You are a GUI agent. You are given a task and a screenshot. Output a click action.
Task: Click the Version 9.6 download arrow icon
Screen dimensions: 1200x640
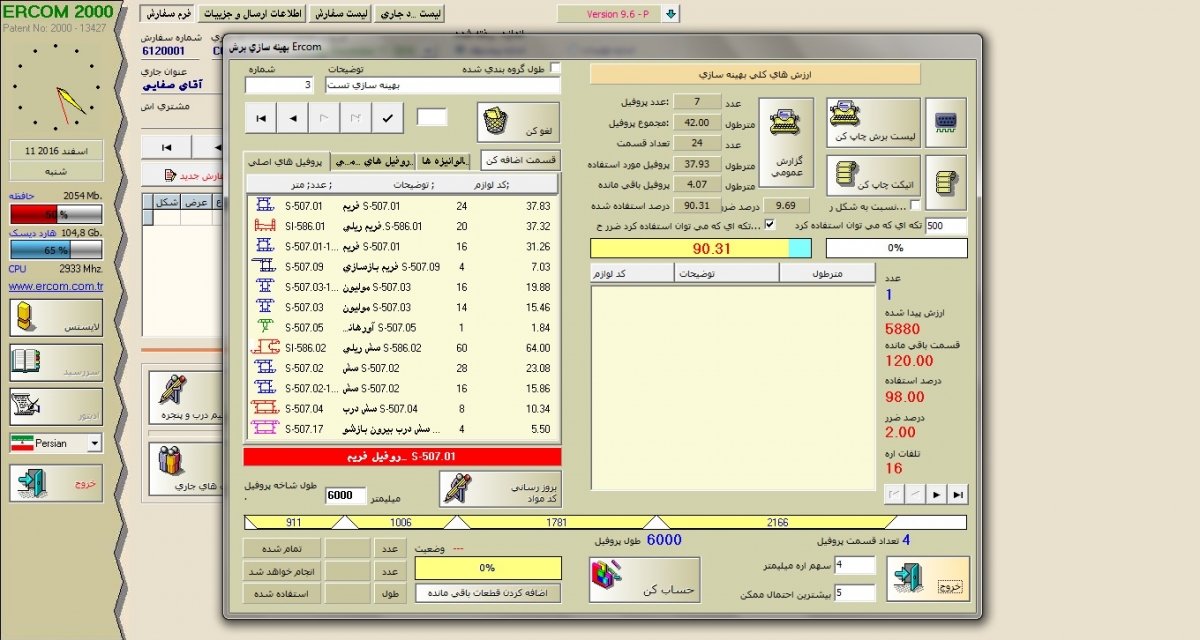coord(671,14)
